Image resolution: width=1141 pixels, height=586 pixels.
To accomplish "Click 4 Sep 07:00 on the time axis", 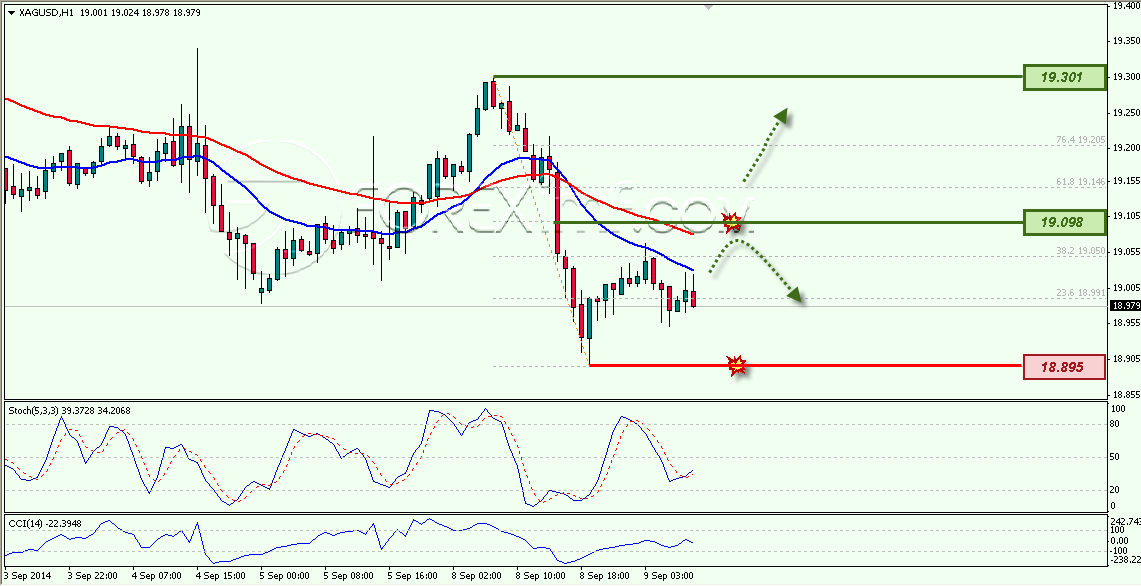I will [x=158, y=576].
